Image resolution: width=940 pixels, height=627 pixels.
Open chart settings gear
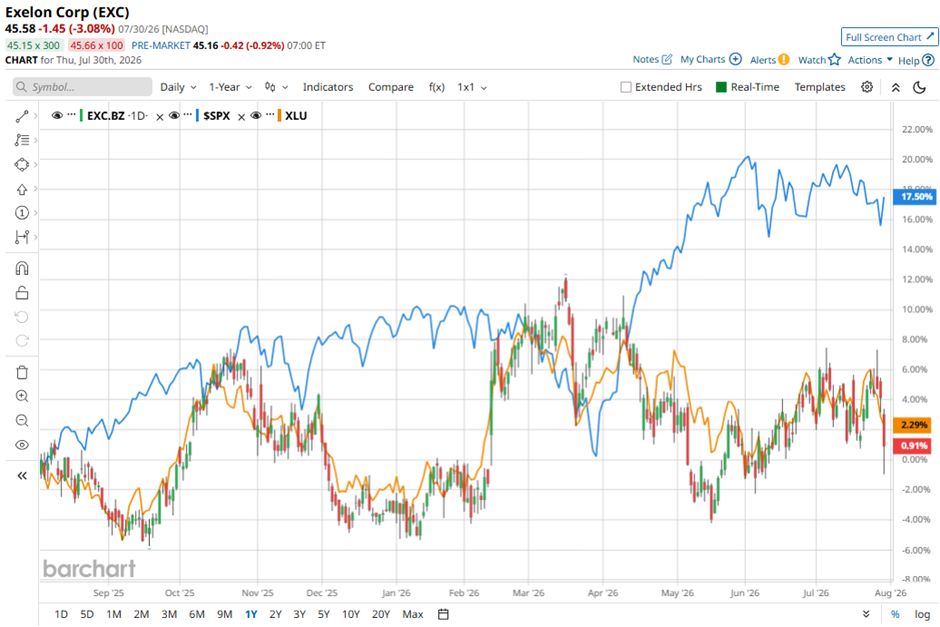click(x=867, y=87)
